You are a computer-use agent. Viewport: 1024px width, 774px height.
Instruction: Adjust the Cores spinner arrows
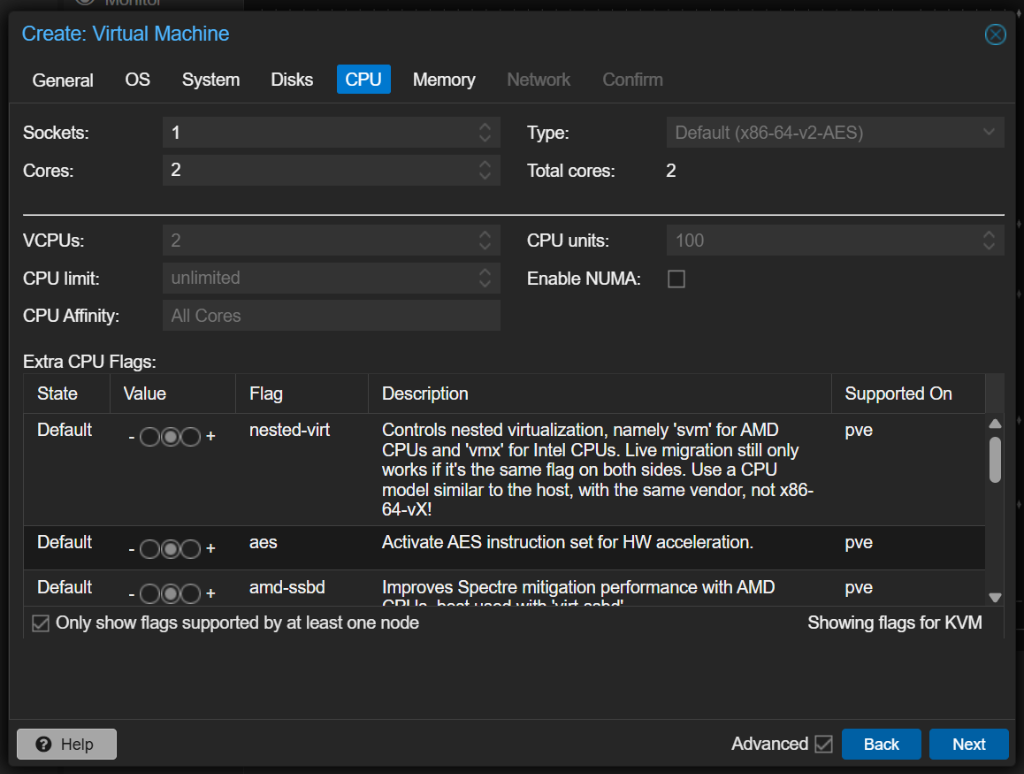[x=485, y=170]
